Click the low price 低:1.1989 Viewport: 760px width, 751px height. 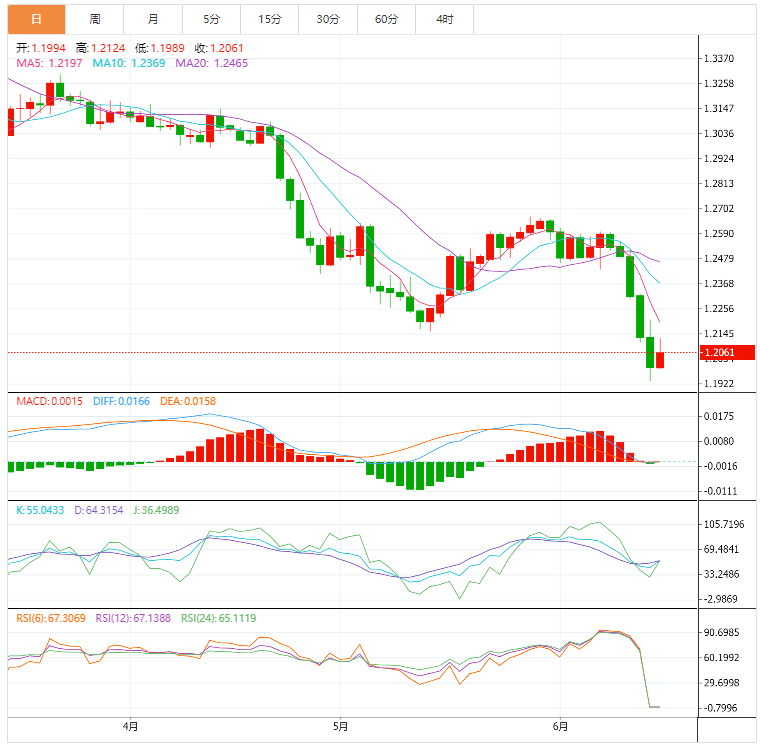tap(160, 48)
